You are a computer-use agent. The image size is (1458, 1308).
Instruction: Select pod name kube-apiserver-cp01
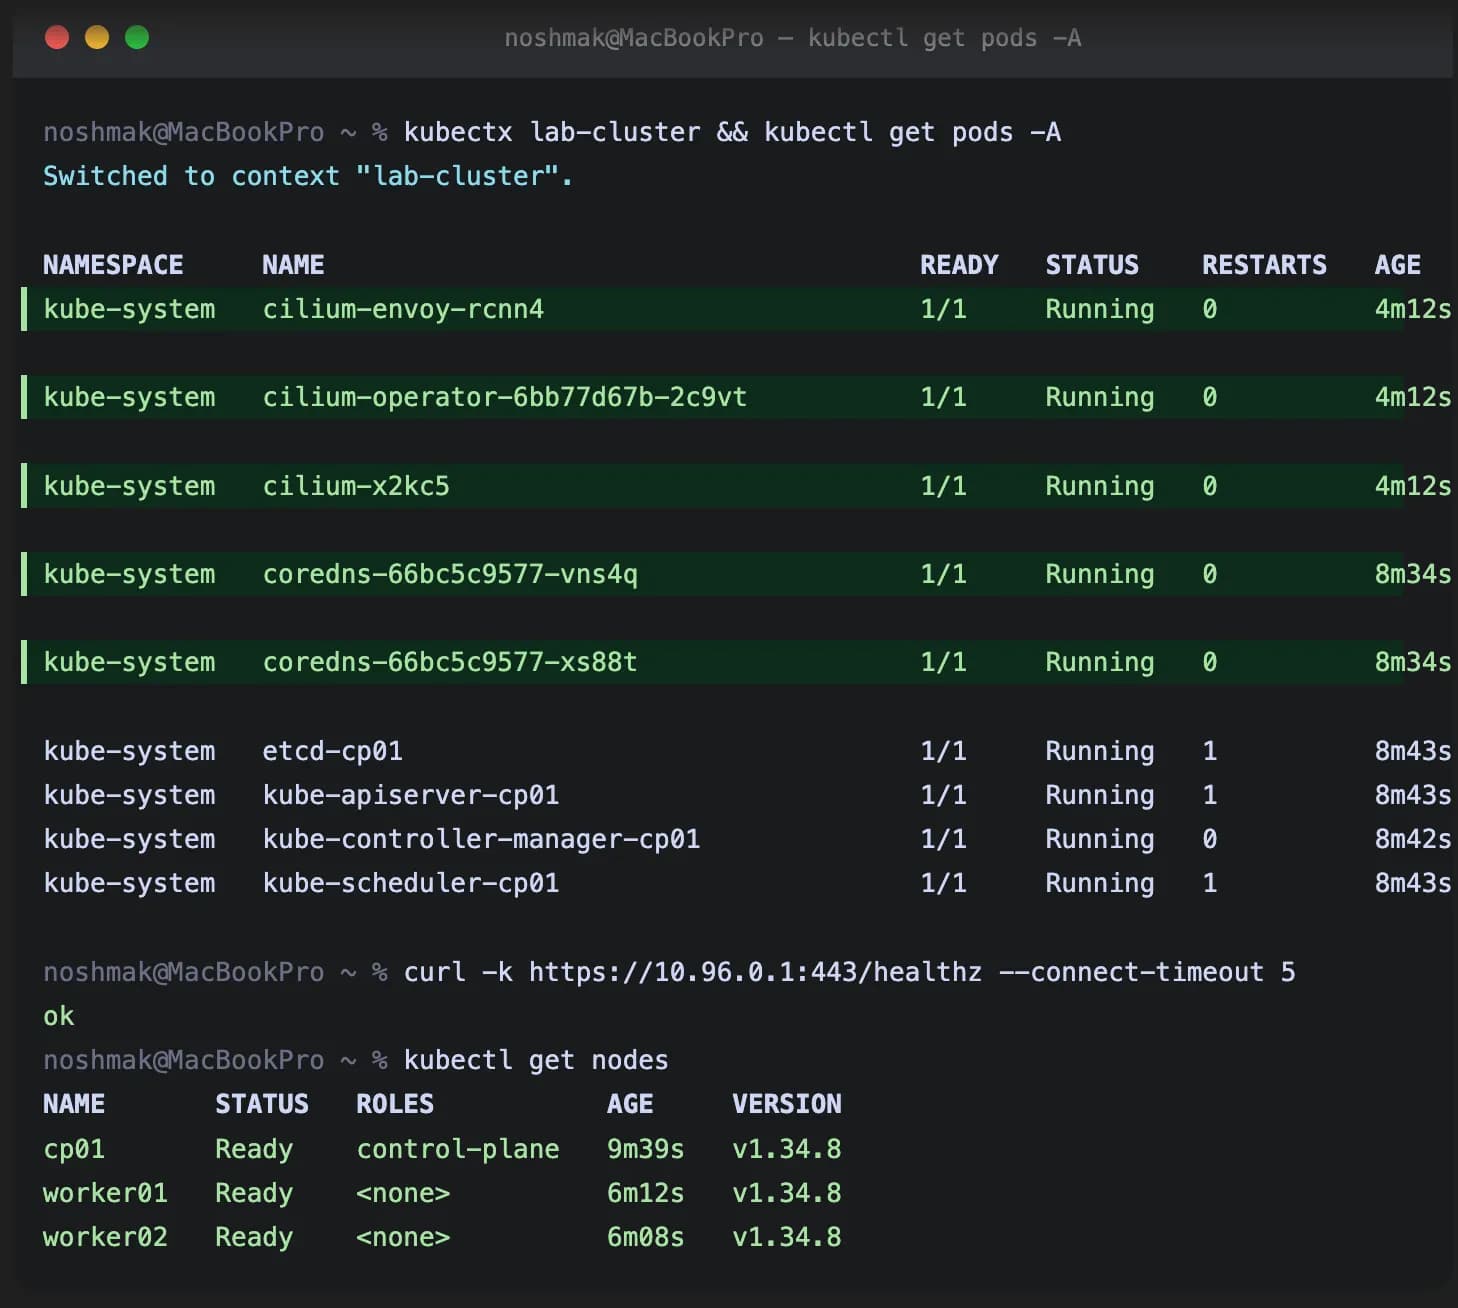click(410, 795)
